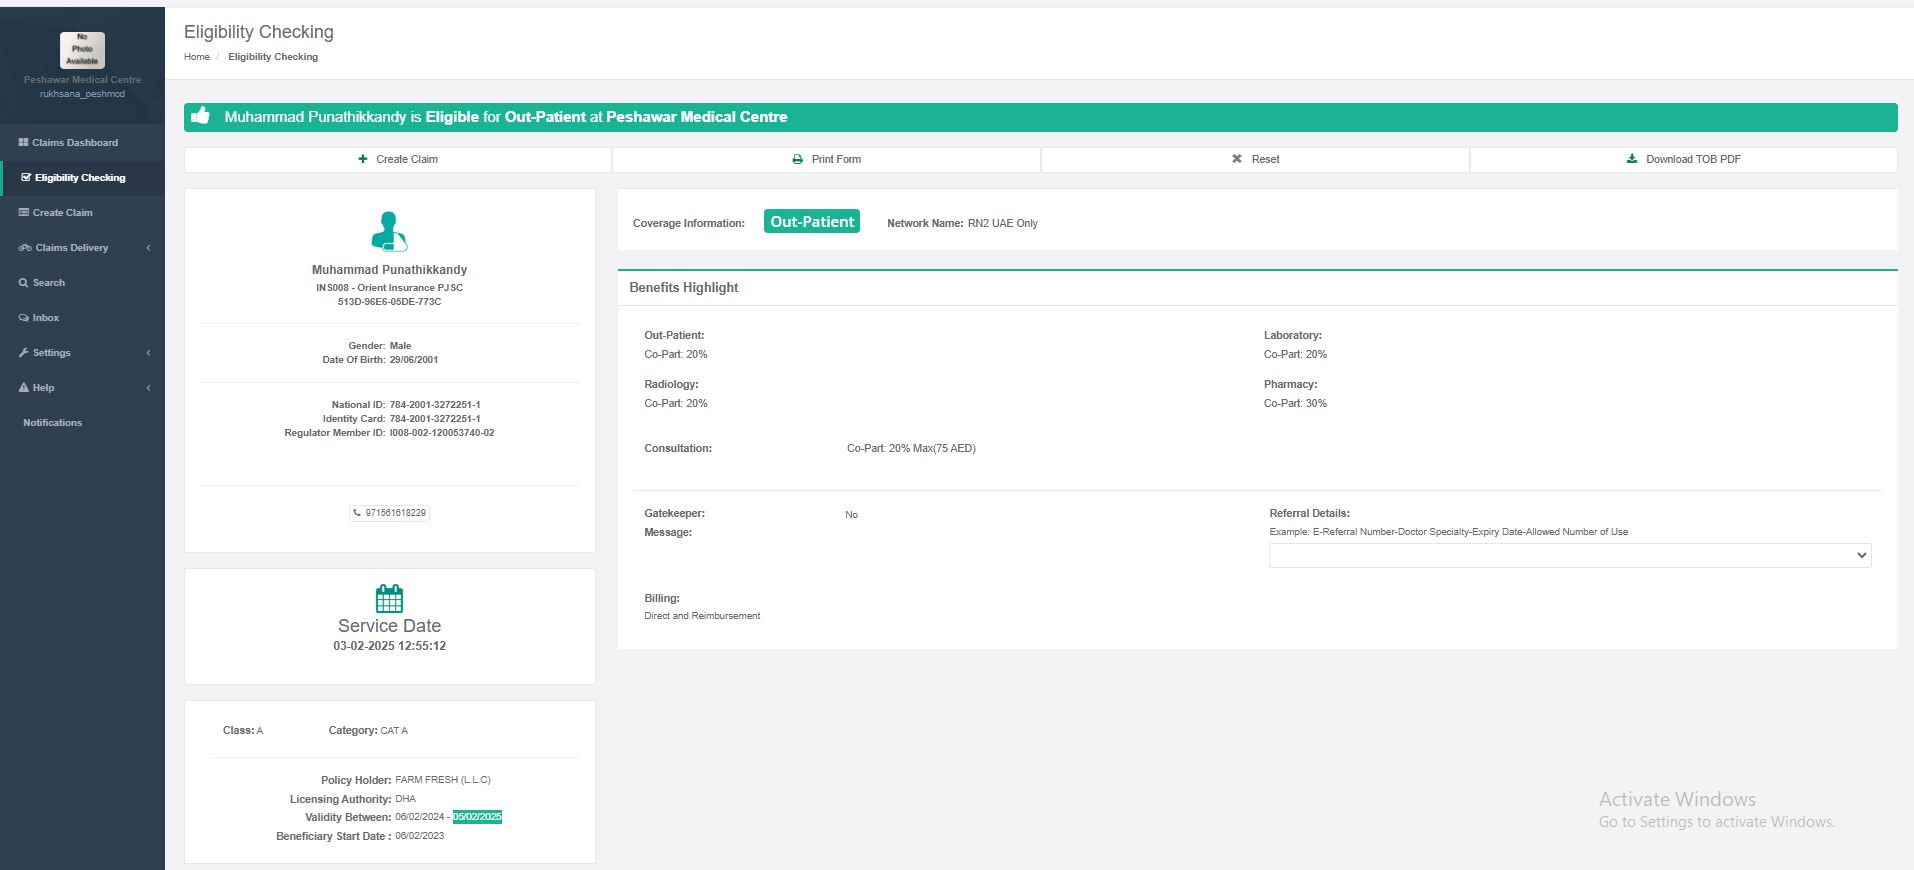
Task: Click the thumbs-up icon in eligibility banner
Action: (201, 116)
